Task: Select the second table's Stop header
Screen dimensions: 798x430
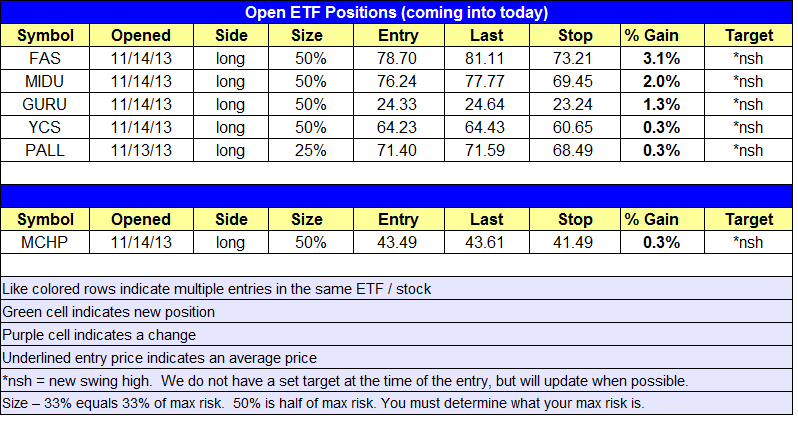Action: (x=575, y=219)
